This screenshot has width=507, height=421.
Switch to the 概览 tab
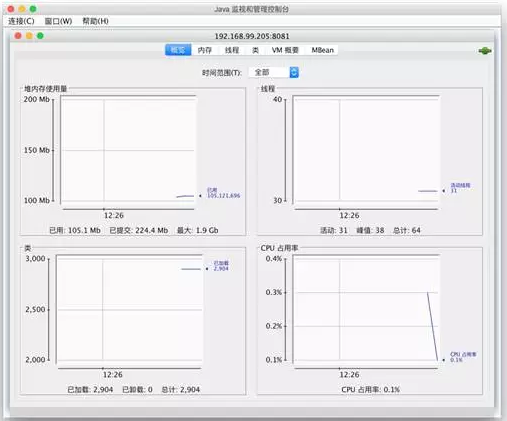click(x=178, y=50)
